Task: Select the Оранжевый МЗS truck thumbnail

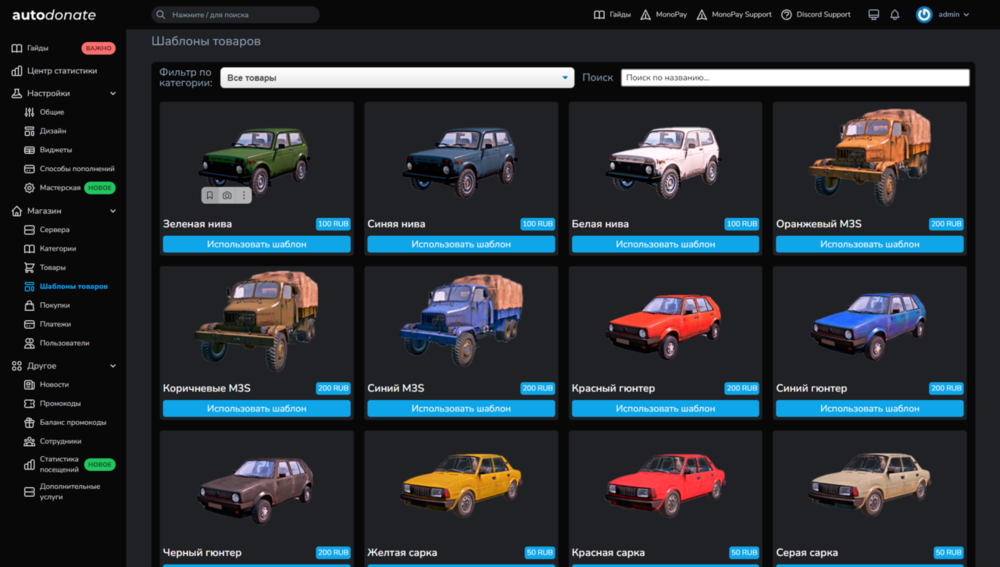Action: pos(870,156)
